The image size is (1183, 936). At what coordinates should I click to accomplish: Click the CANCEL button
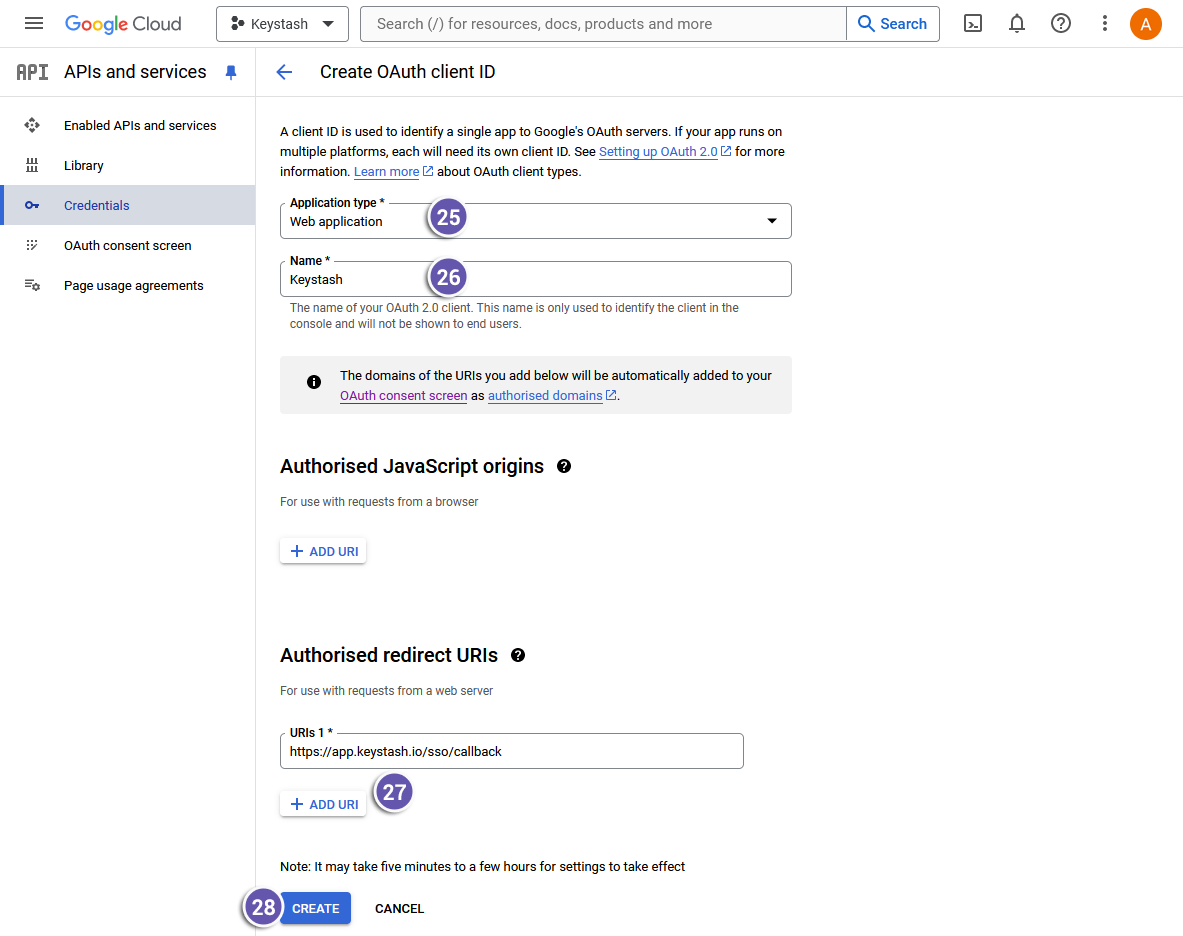pos(399,908)
